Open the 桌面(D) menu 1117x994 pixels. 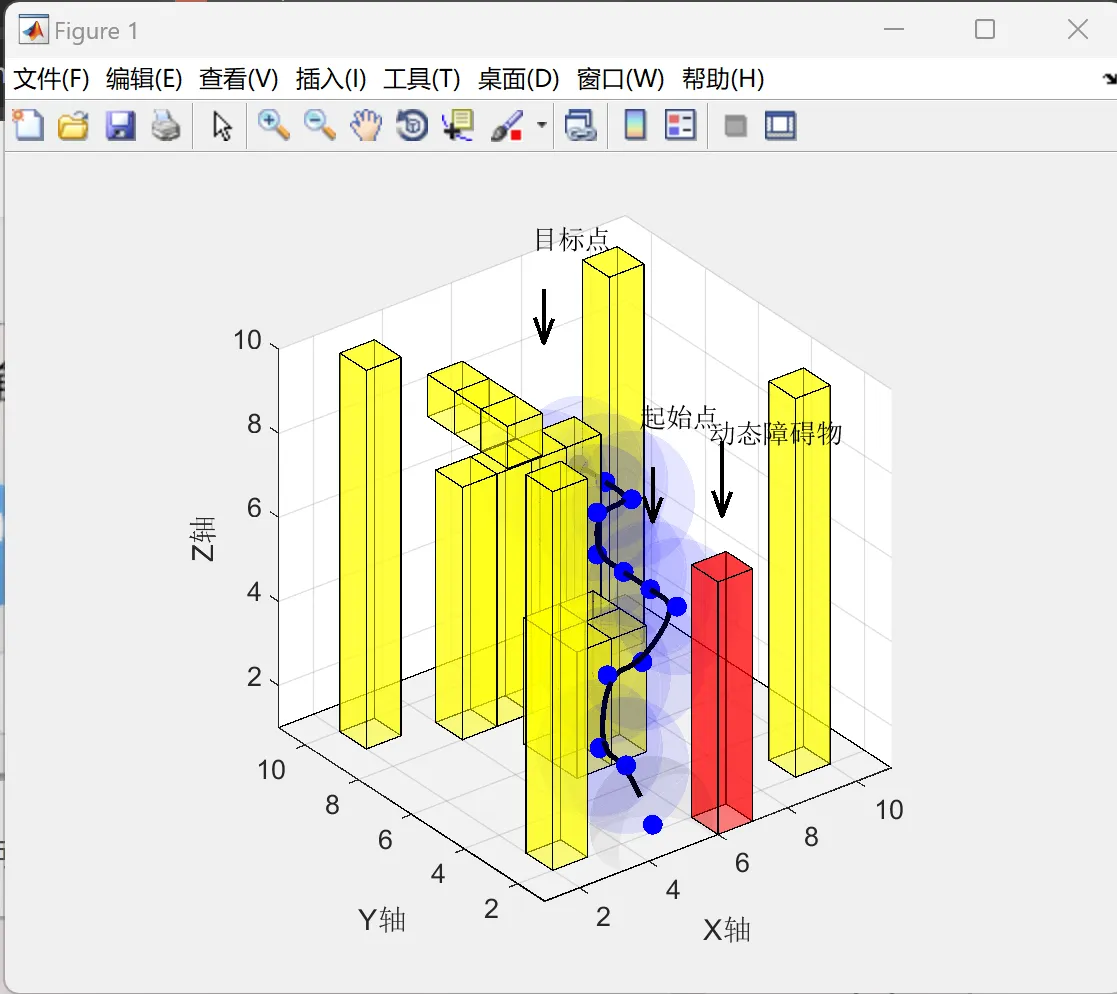tap(519, 78)
